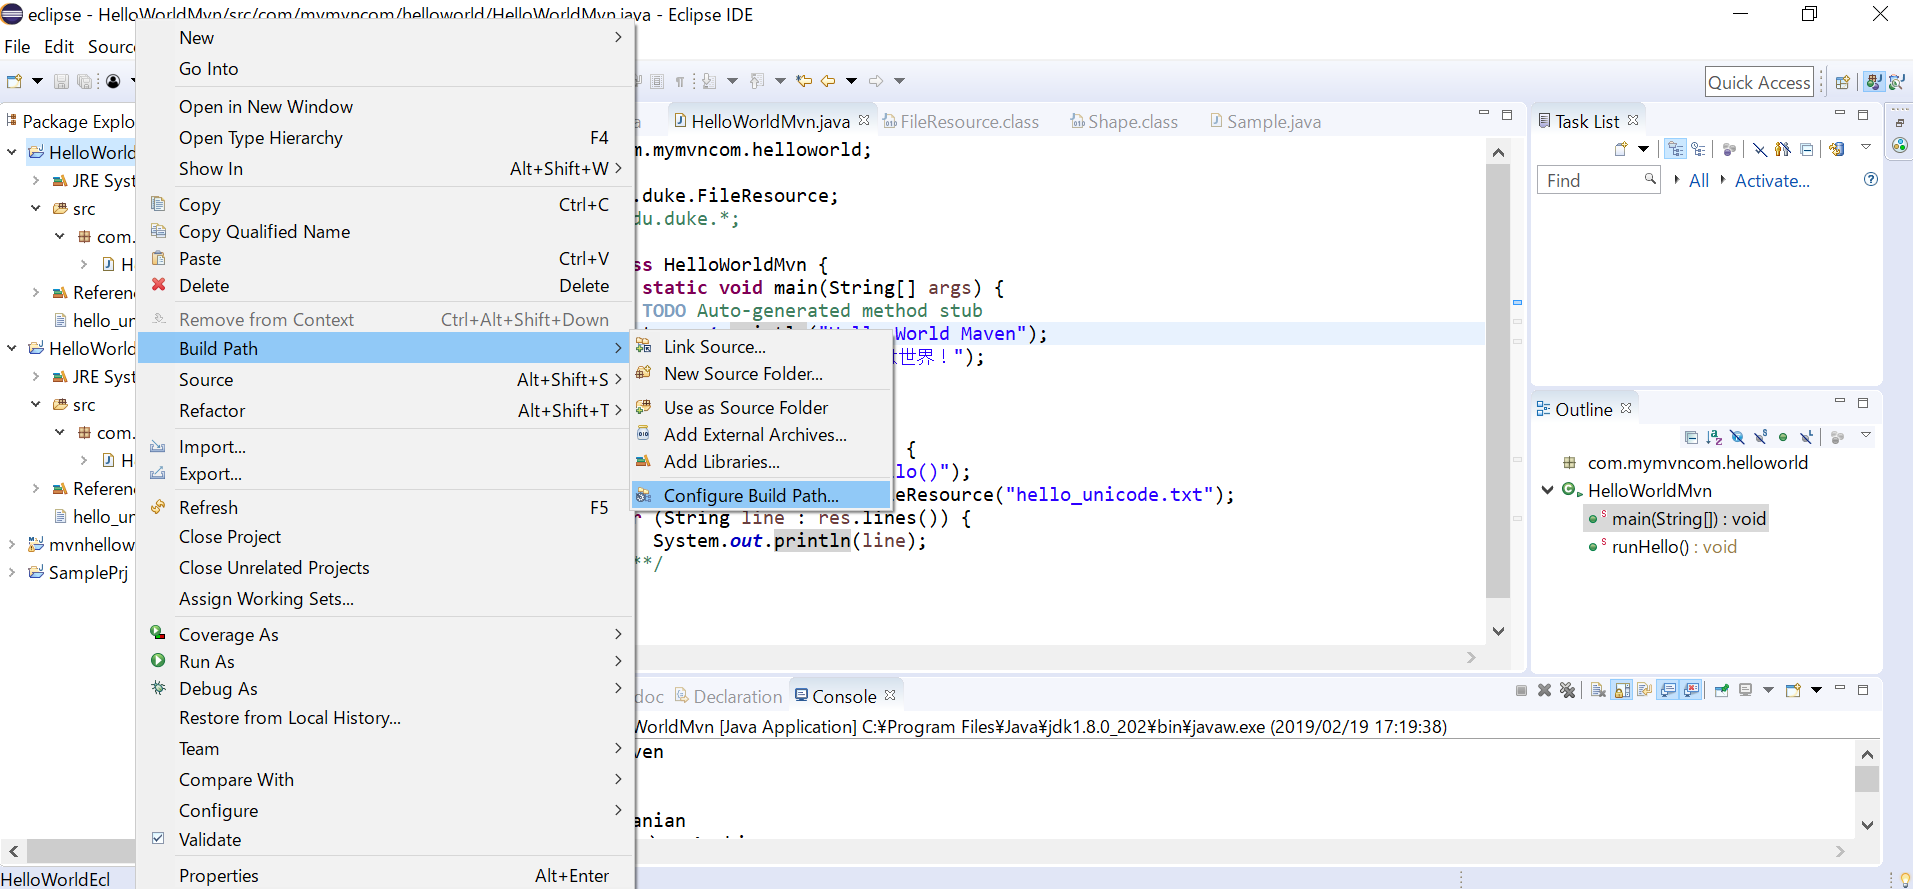Viewport: 1913px width, 889px height.
Task: Click Properties in context menu
Action: (x=385, y=875)
